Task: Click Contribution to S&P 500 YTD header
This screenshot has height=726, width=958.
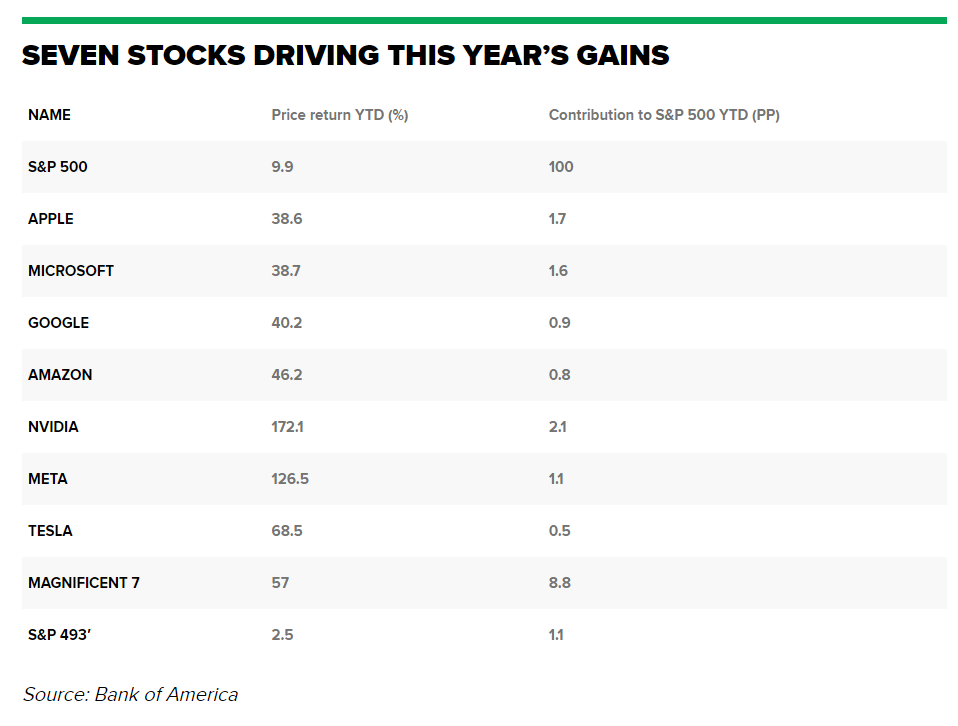Action: [664, 115]
